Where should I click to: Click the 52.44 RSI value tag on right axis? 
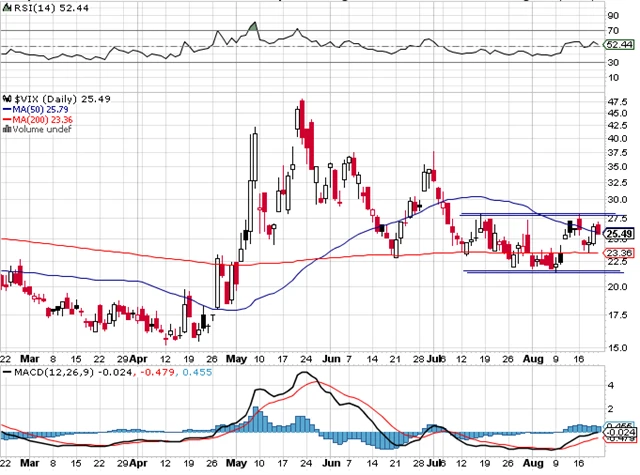click(x=619, y=44)
